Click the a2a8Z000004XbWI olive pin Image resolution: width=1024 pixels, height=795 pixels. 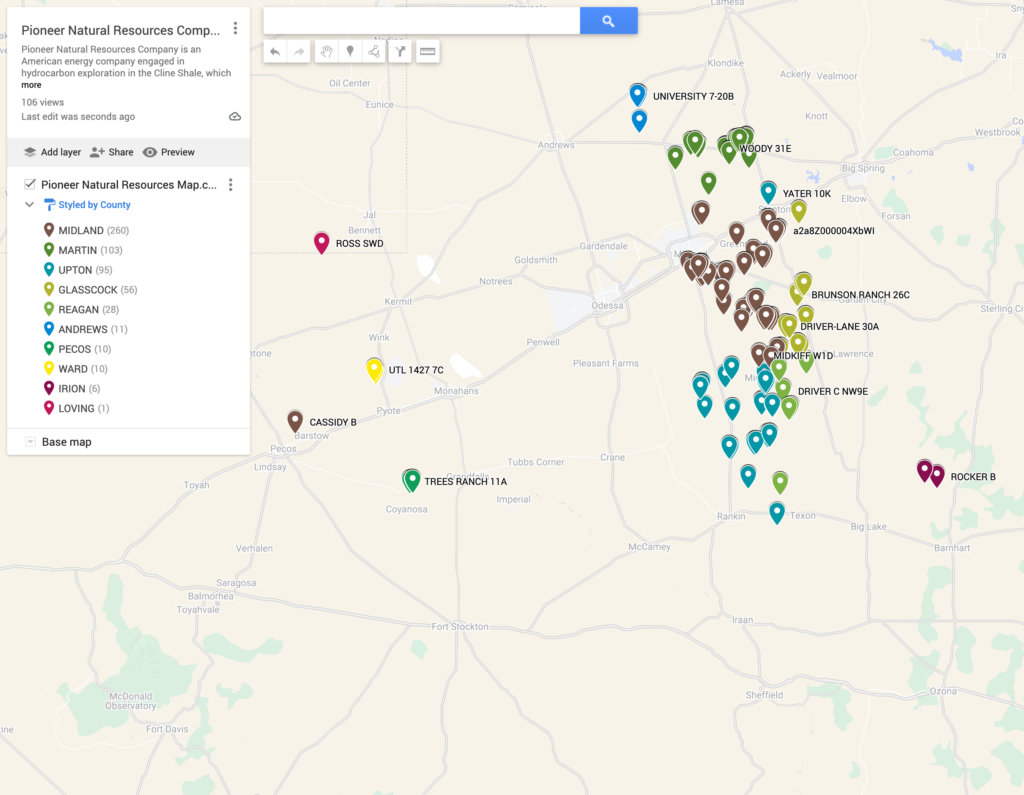point(799,211)
